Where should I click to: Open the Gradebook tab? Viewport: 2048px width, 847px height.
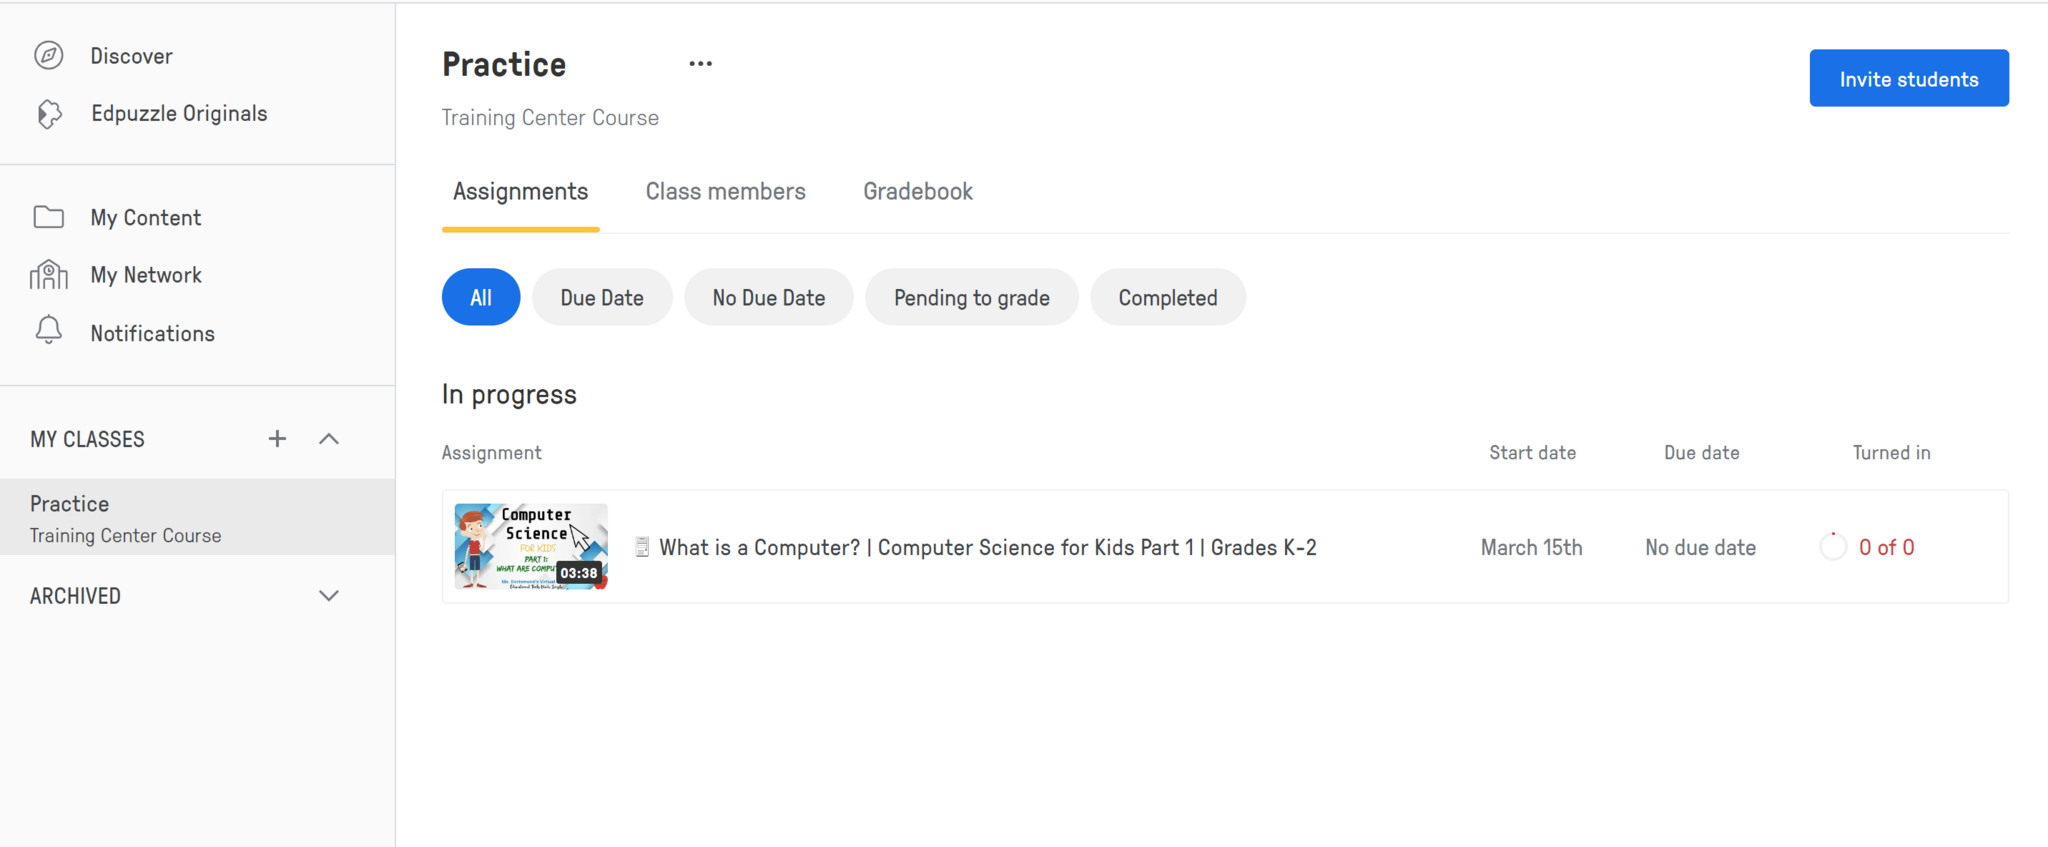pyautogui.click(x=917, y=192)
